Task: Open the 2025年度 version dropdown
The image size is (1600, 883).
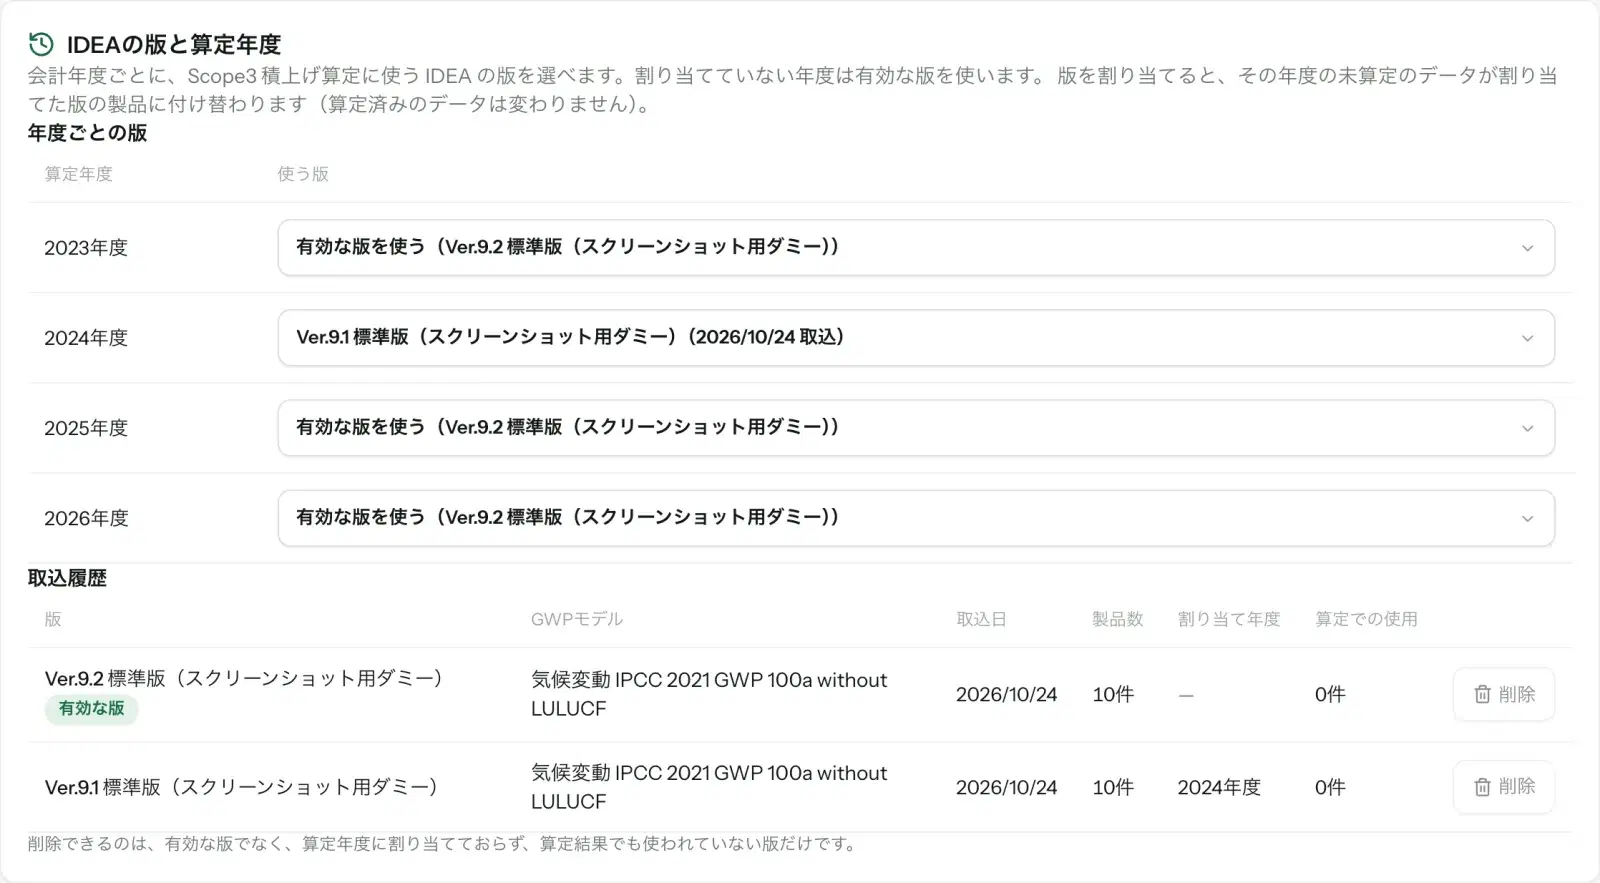Action: click(x=916, y=428)
